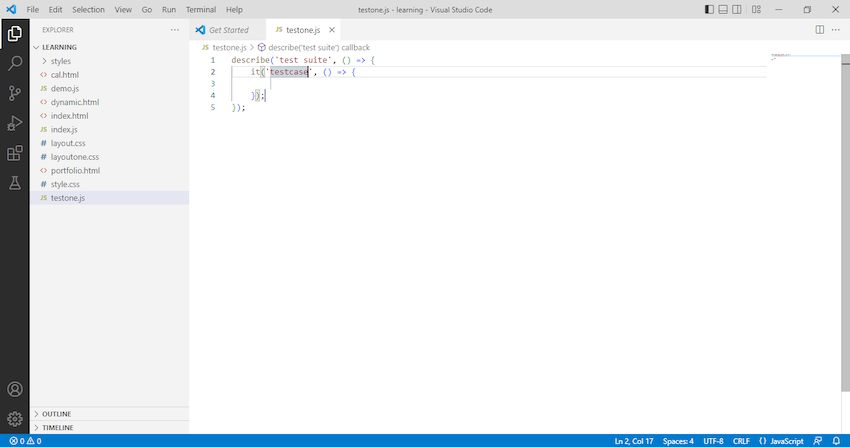Open the Testing flask view

point(15,183)
